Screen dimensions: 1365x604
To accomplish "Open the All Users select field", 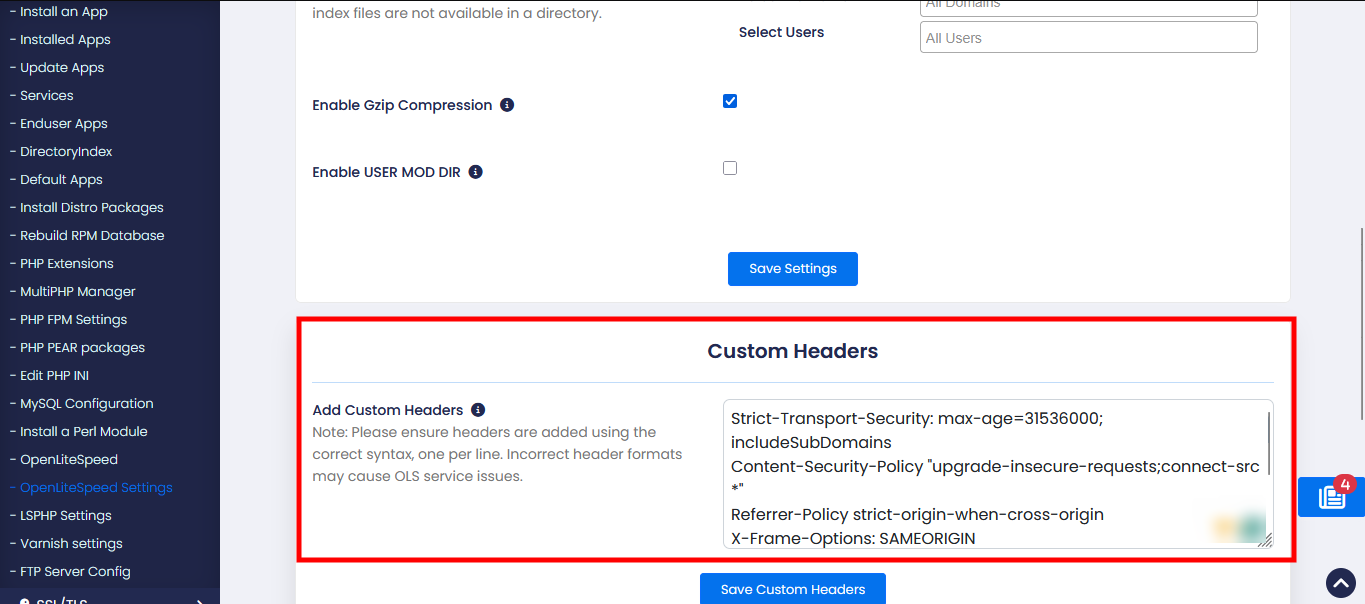I will click(x=1088, y=37).
